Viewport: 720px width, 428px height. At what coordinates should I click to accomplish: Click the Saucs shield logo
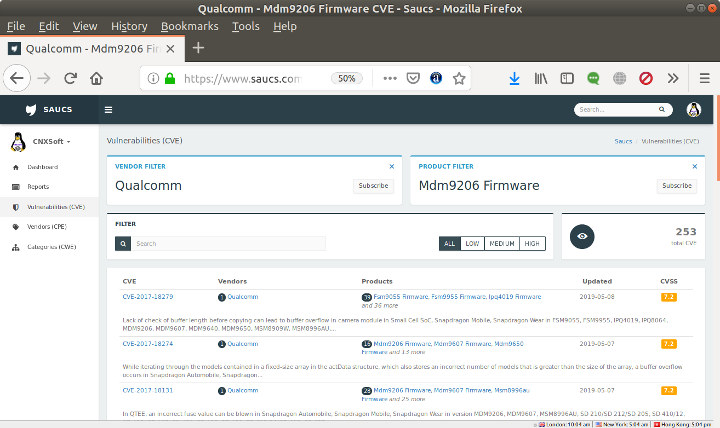[31, 110]
